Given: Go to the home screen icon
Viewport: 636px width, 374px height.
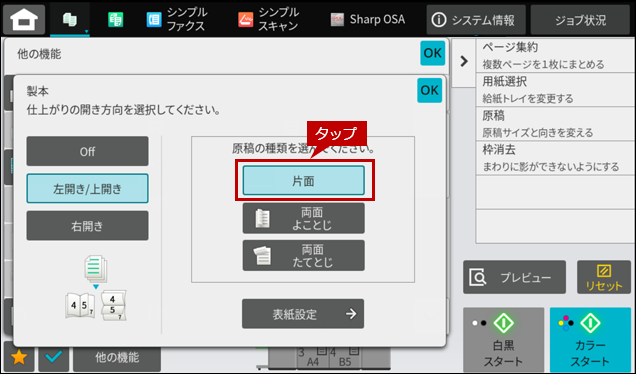Looking at the screenshot, I should (x=24, y=19).
